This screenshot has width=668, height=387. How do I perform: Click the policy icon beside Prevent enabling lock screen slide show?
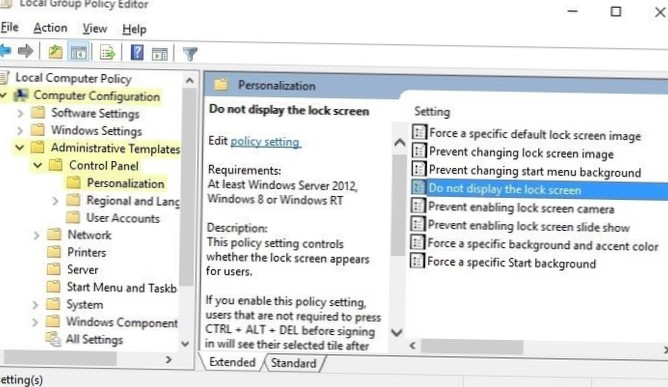(418, 224)
